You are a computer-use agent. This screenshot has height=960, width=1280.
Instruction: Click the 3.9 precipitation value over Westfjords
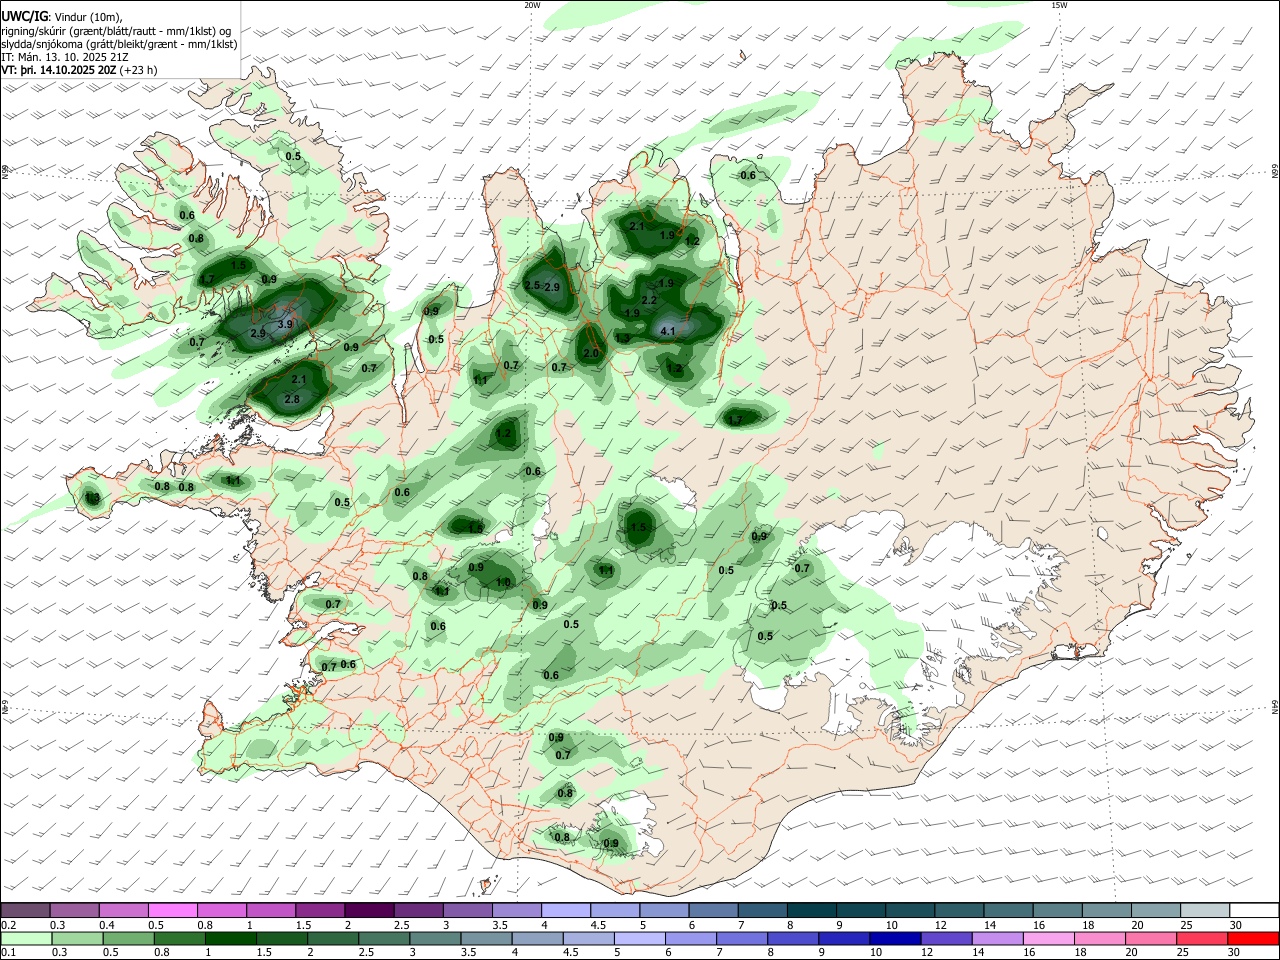pyautogui.click(x=285, y=324)
